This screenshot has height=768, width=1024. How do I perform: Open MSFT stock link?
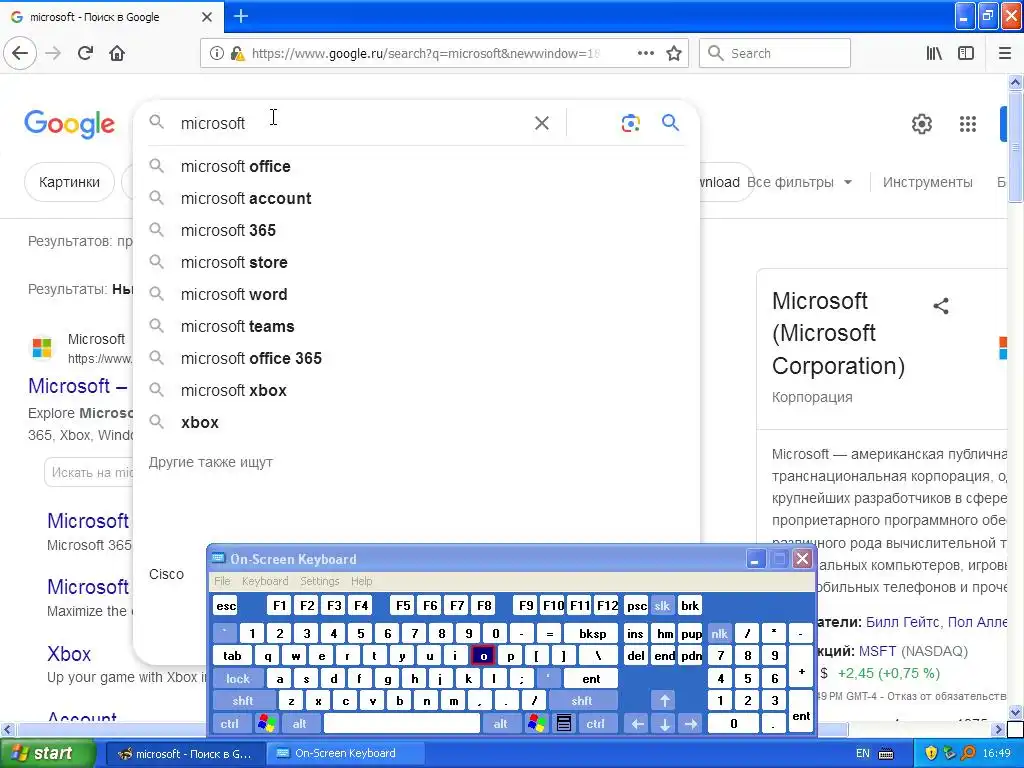(x=877, y=651)
